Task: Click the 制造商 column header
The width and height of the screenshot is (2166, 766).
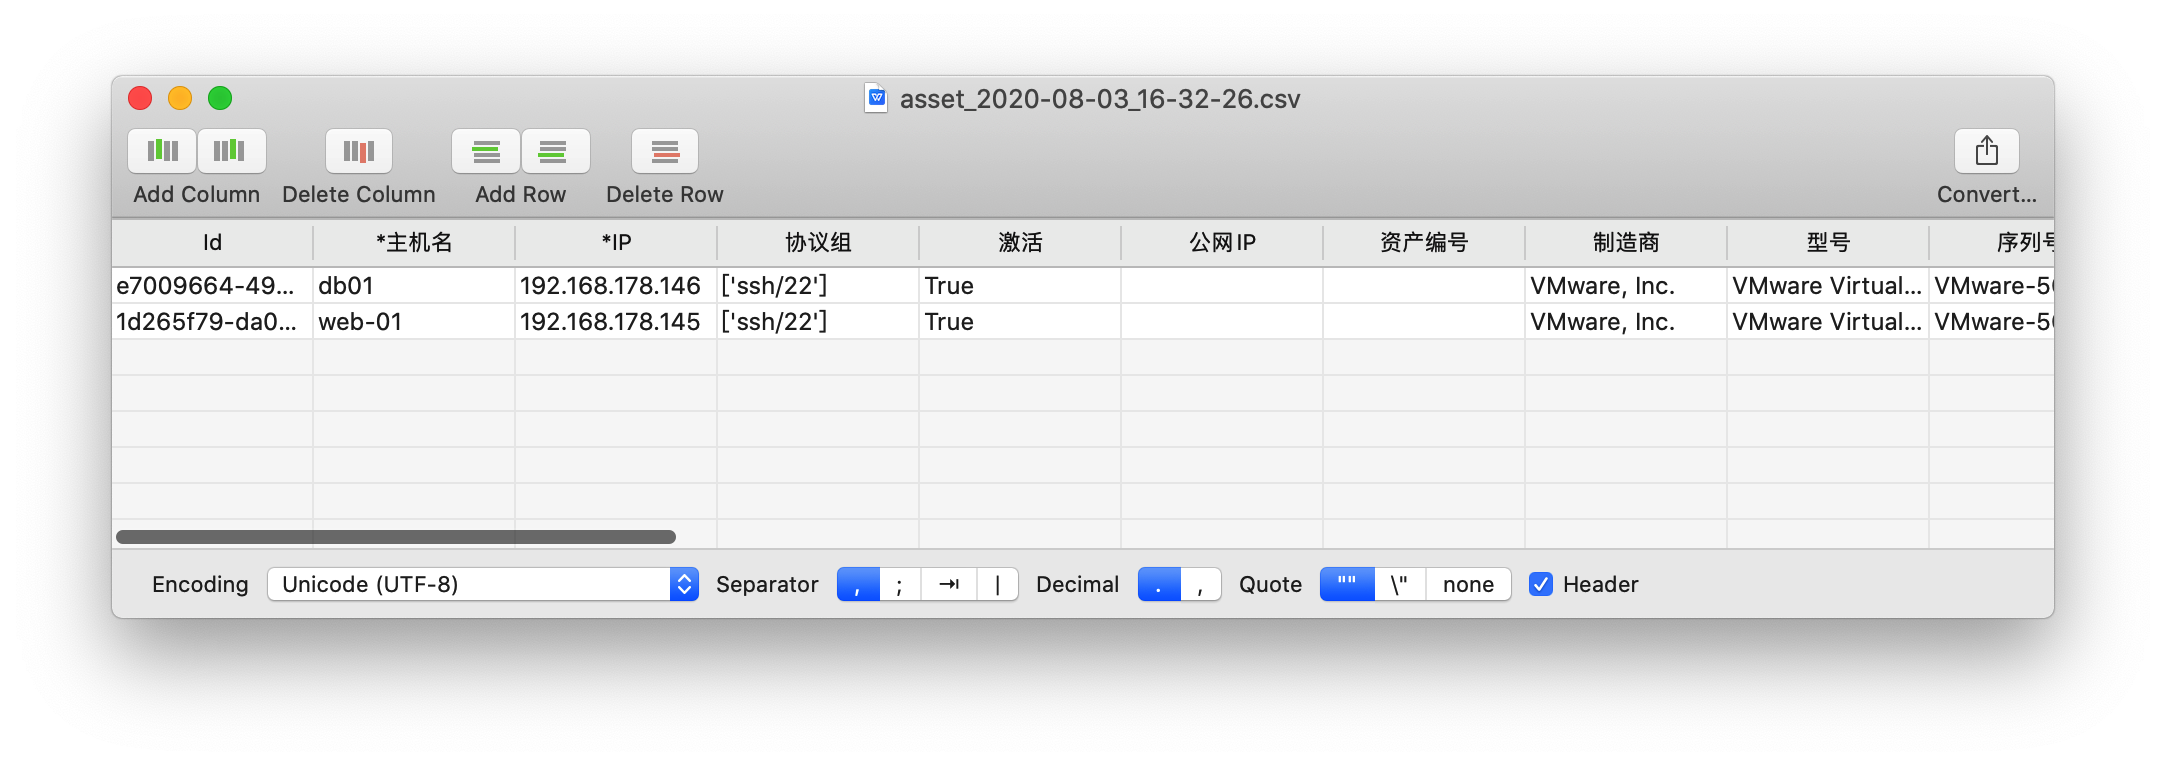Action: [x=1626, y=243]
